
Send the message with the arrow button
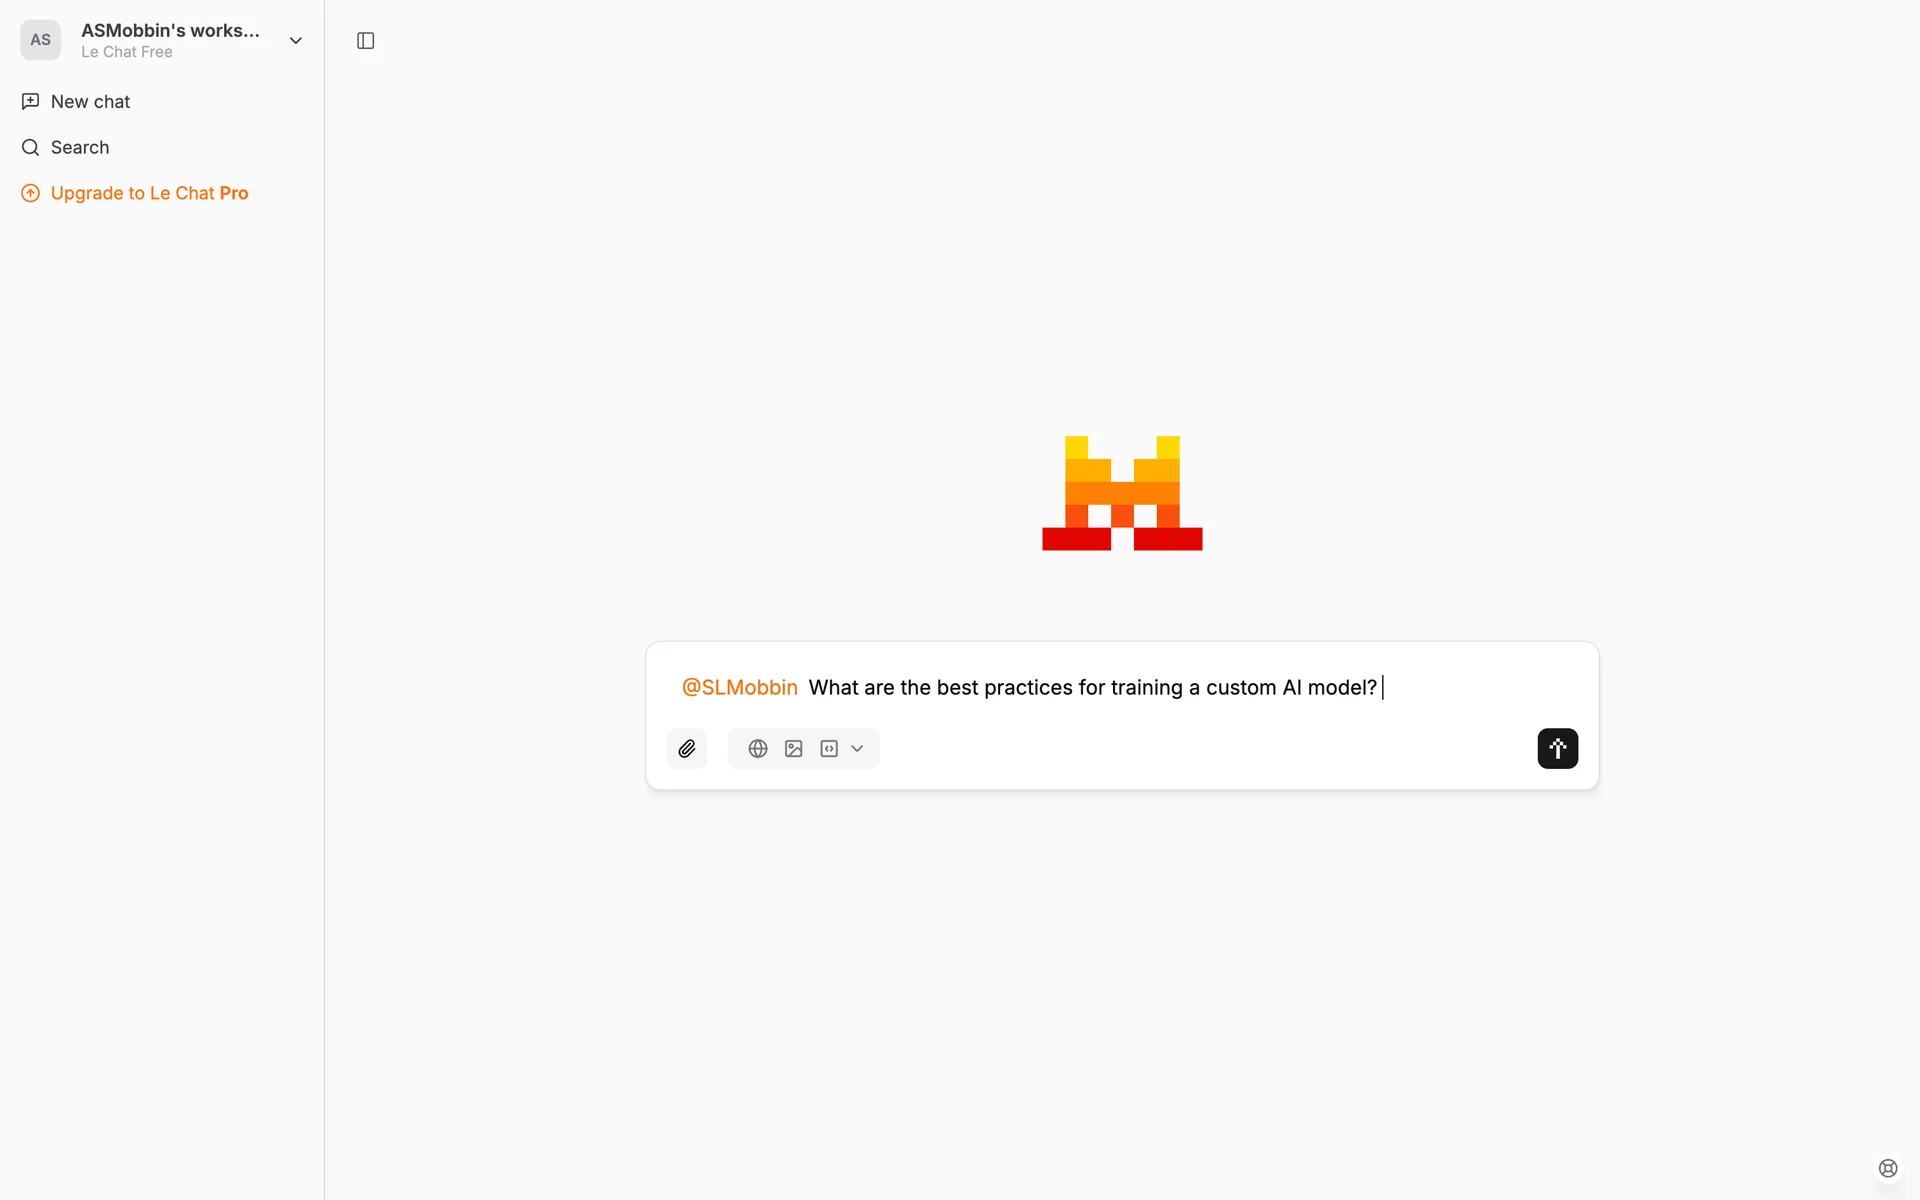(x=1557, y=748)
